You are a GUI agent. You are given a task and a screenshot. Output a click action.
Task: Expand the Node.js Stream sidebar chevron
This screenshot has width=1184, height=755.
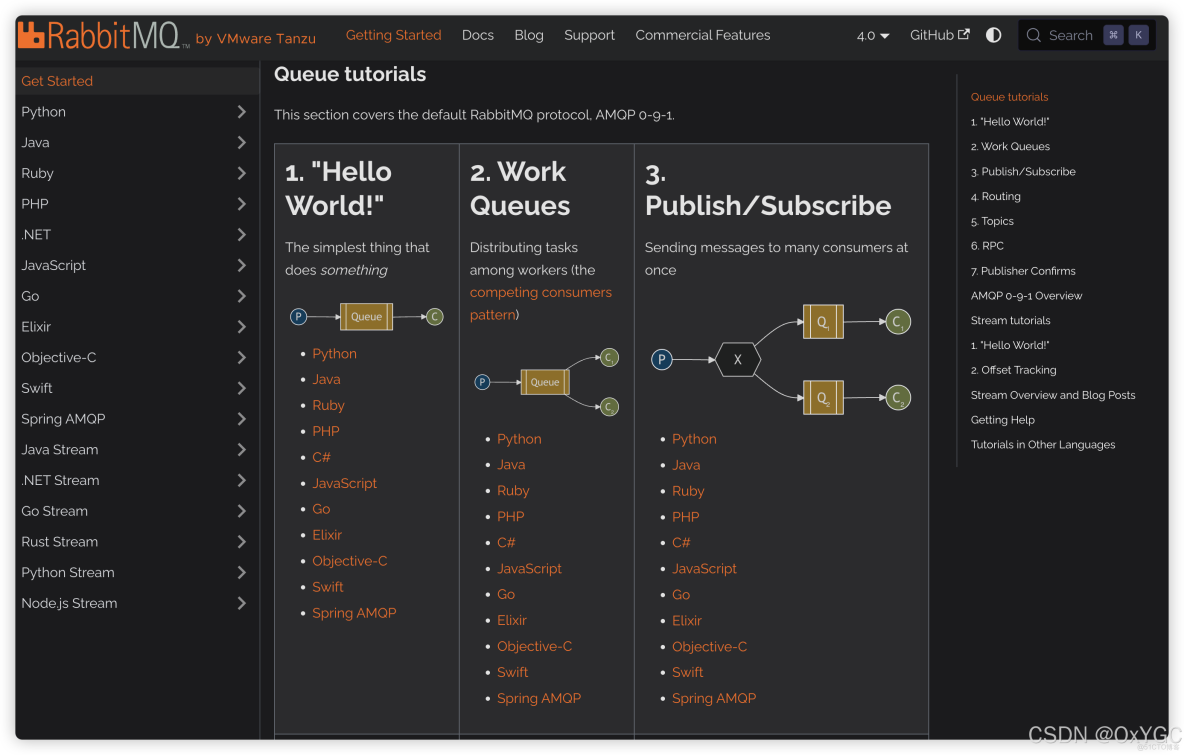coord(241,603)
